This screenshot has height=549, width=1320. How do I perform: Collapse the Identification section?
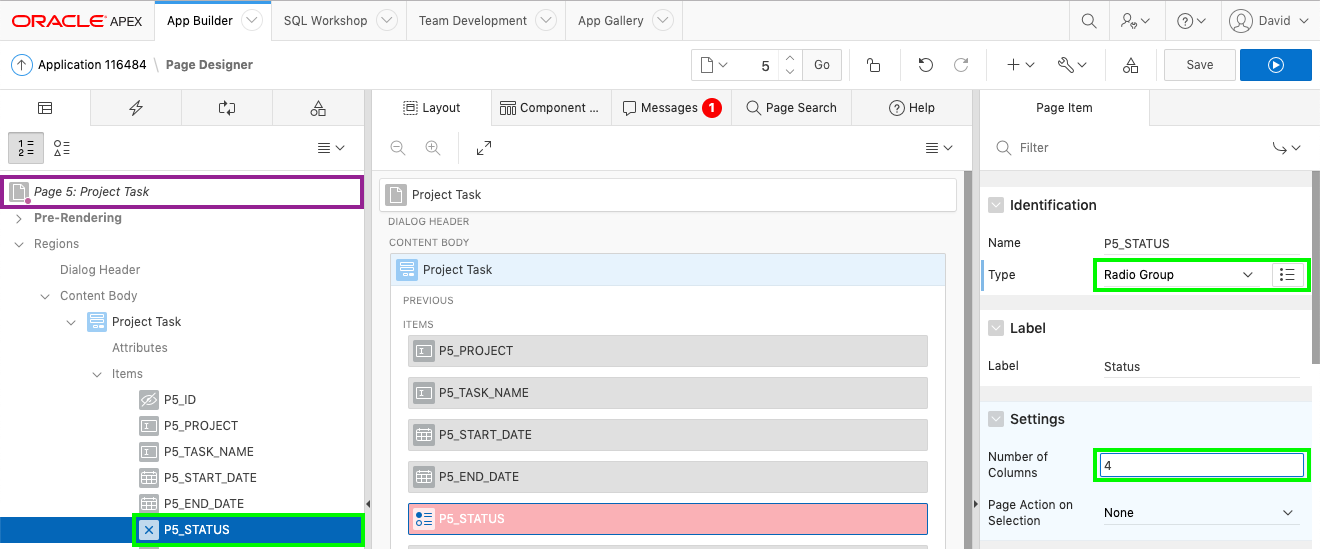click(x=996, y=205)
